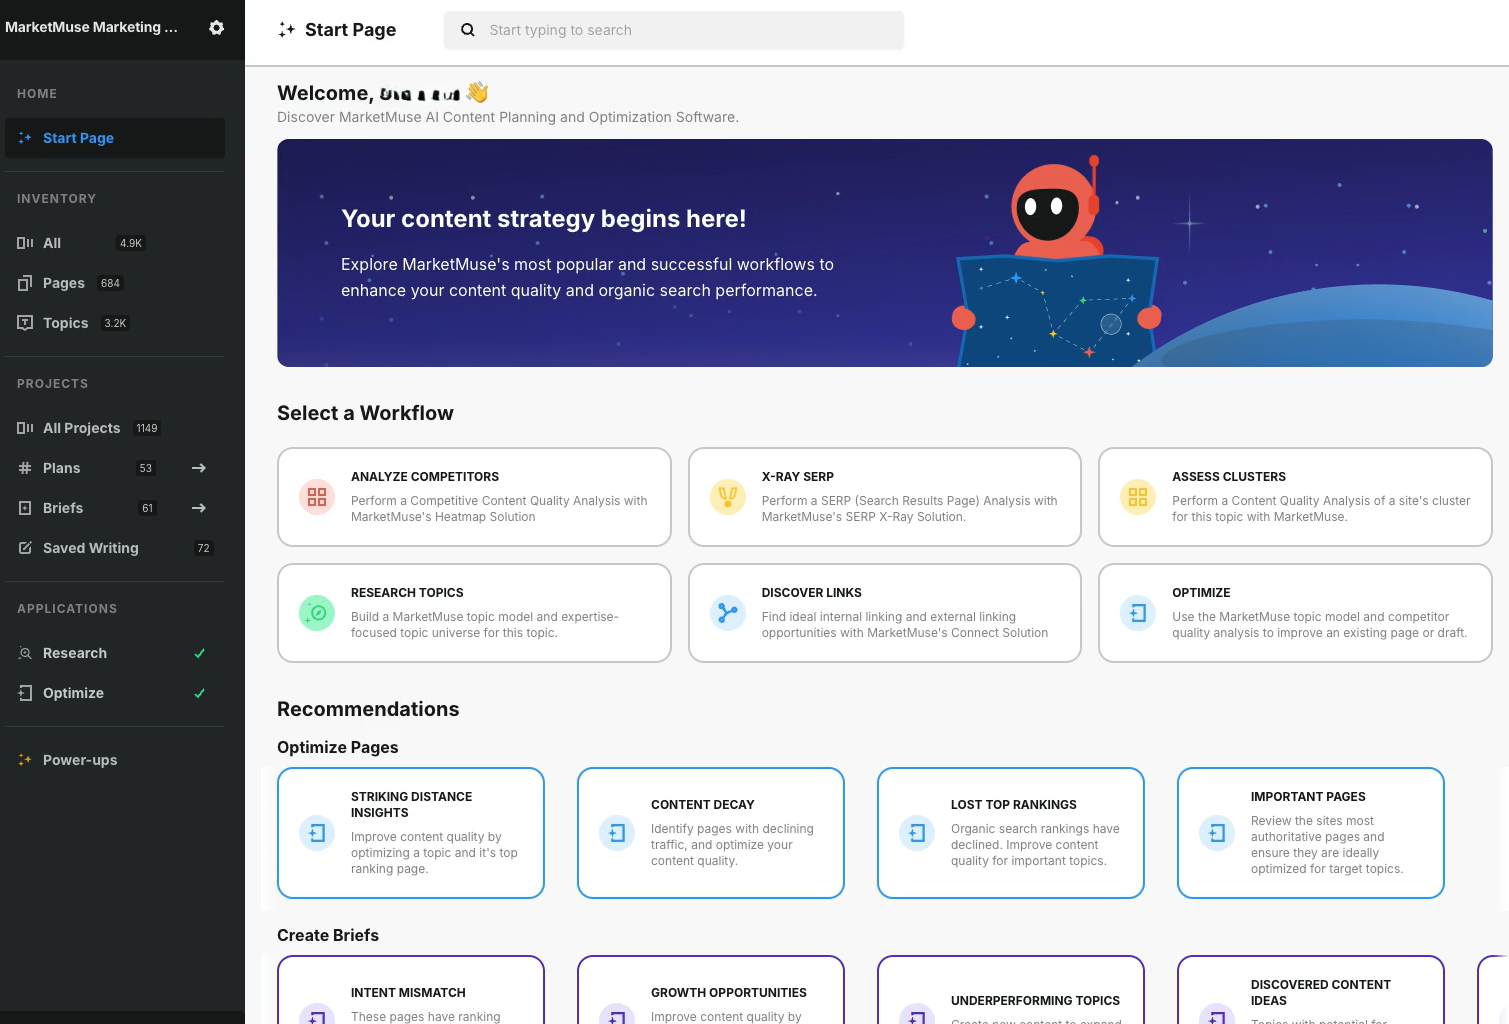Click the search magnifier icon
The height and width of the screenshot is (1024, 1509).
pos(467,30)
